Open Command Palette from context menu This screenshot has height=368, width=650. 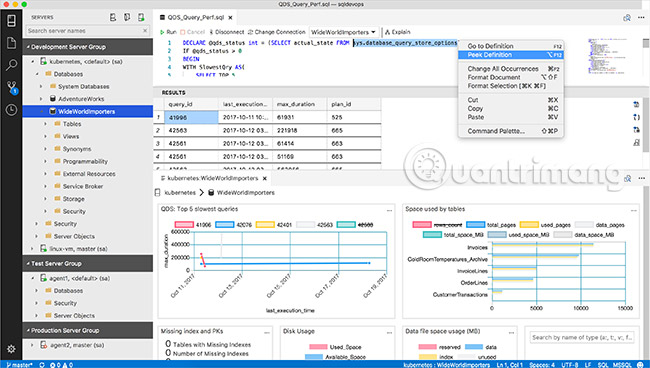pyautogui.click(x=511, y=131)
